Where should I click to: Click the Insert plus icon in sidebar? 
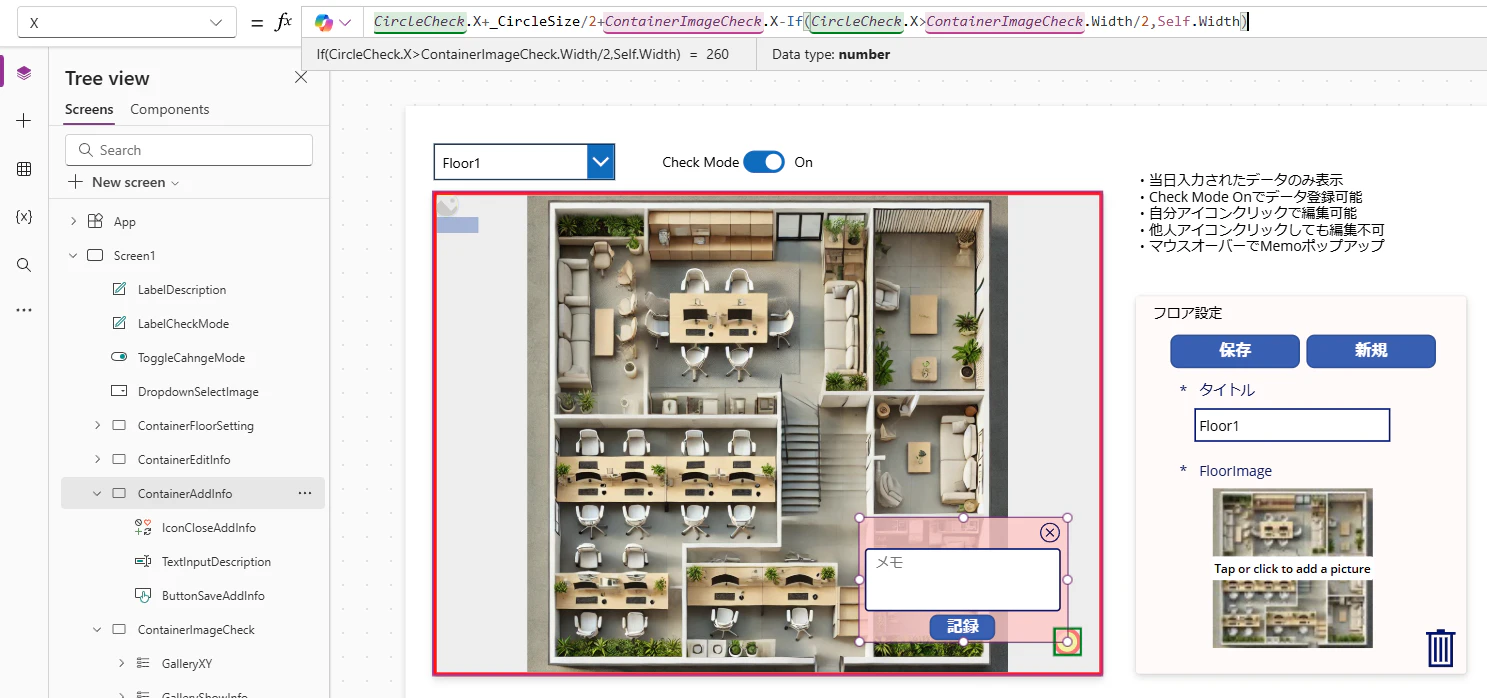pyautogui.click(x=24, y=120)
